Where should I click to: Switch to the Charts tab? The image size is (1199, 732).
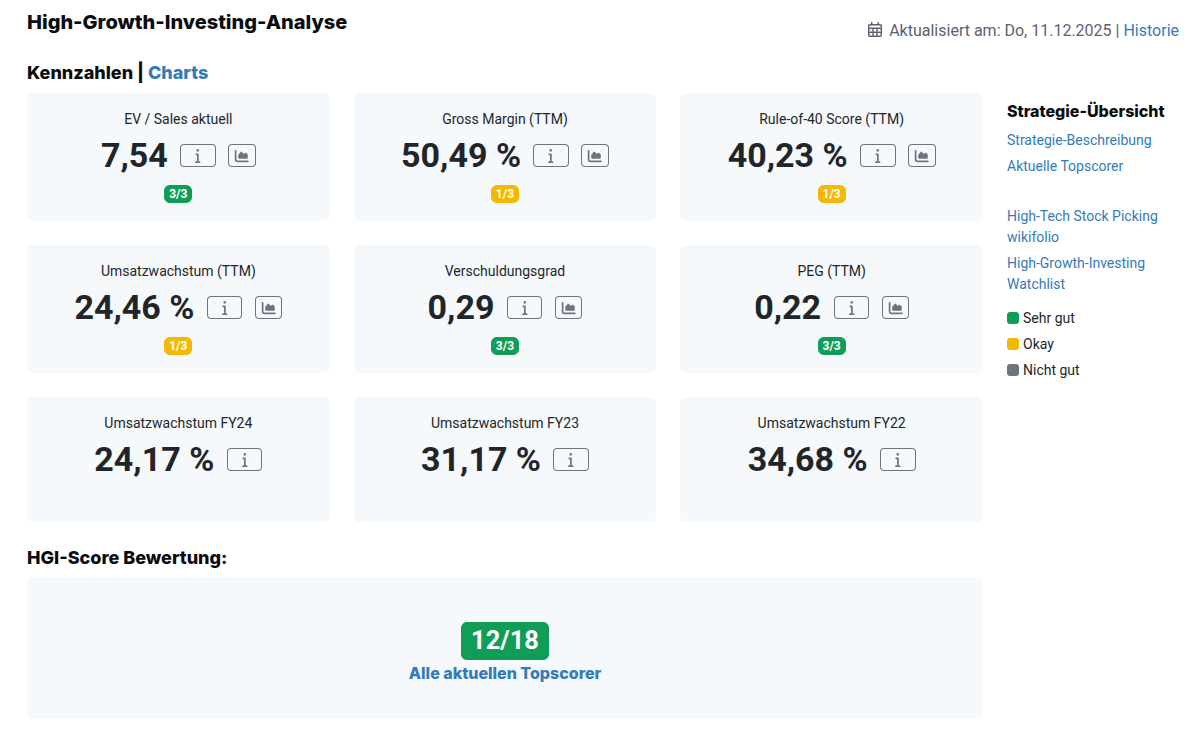point(178,72)
